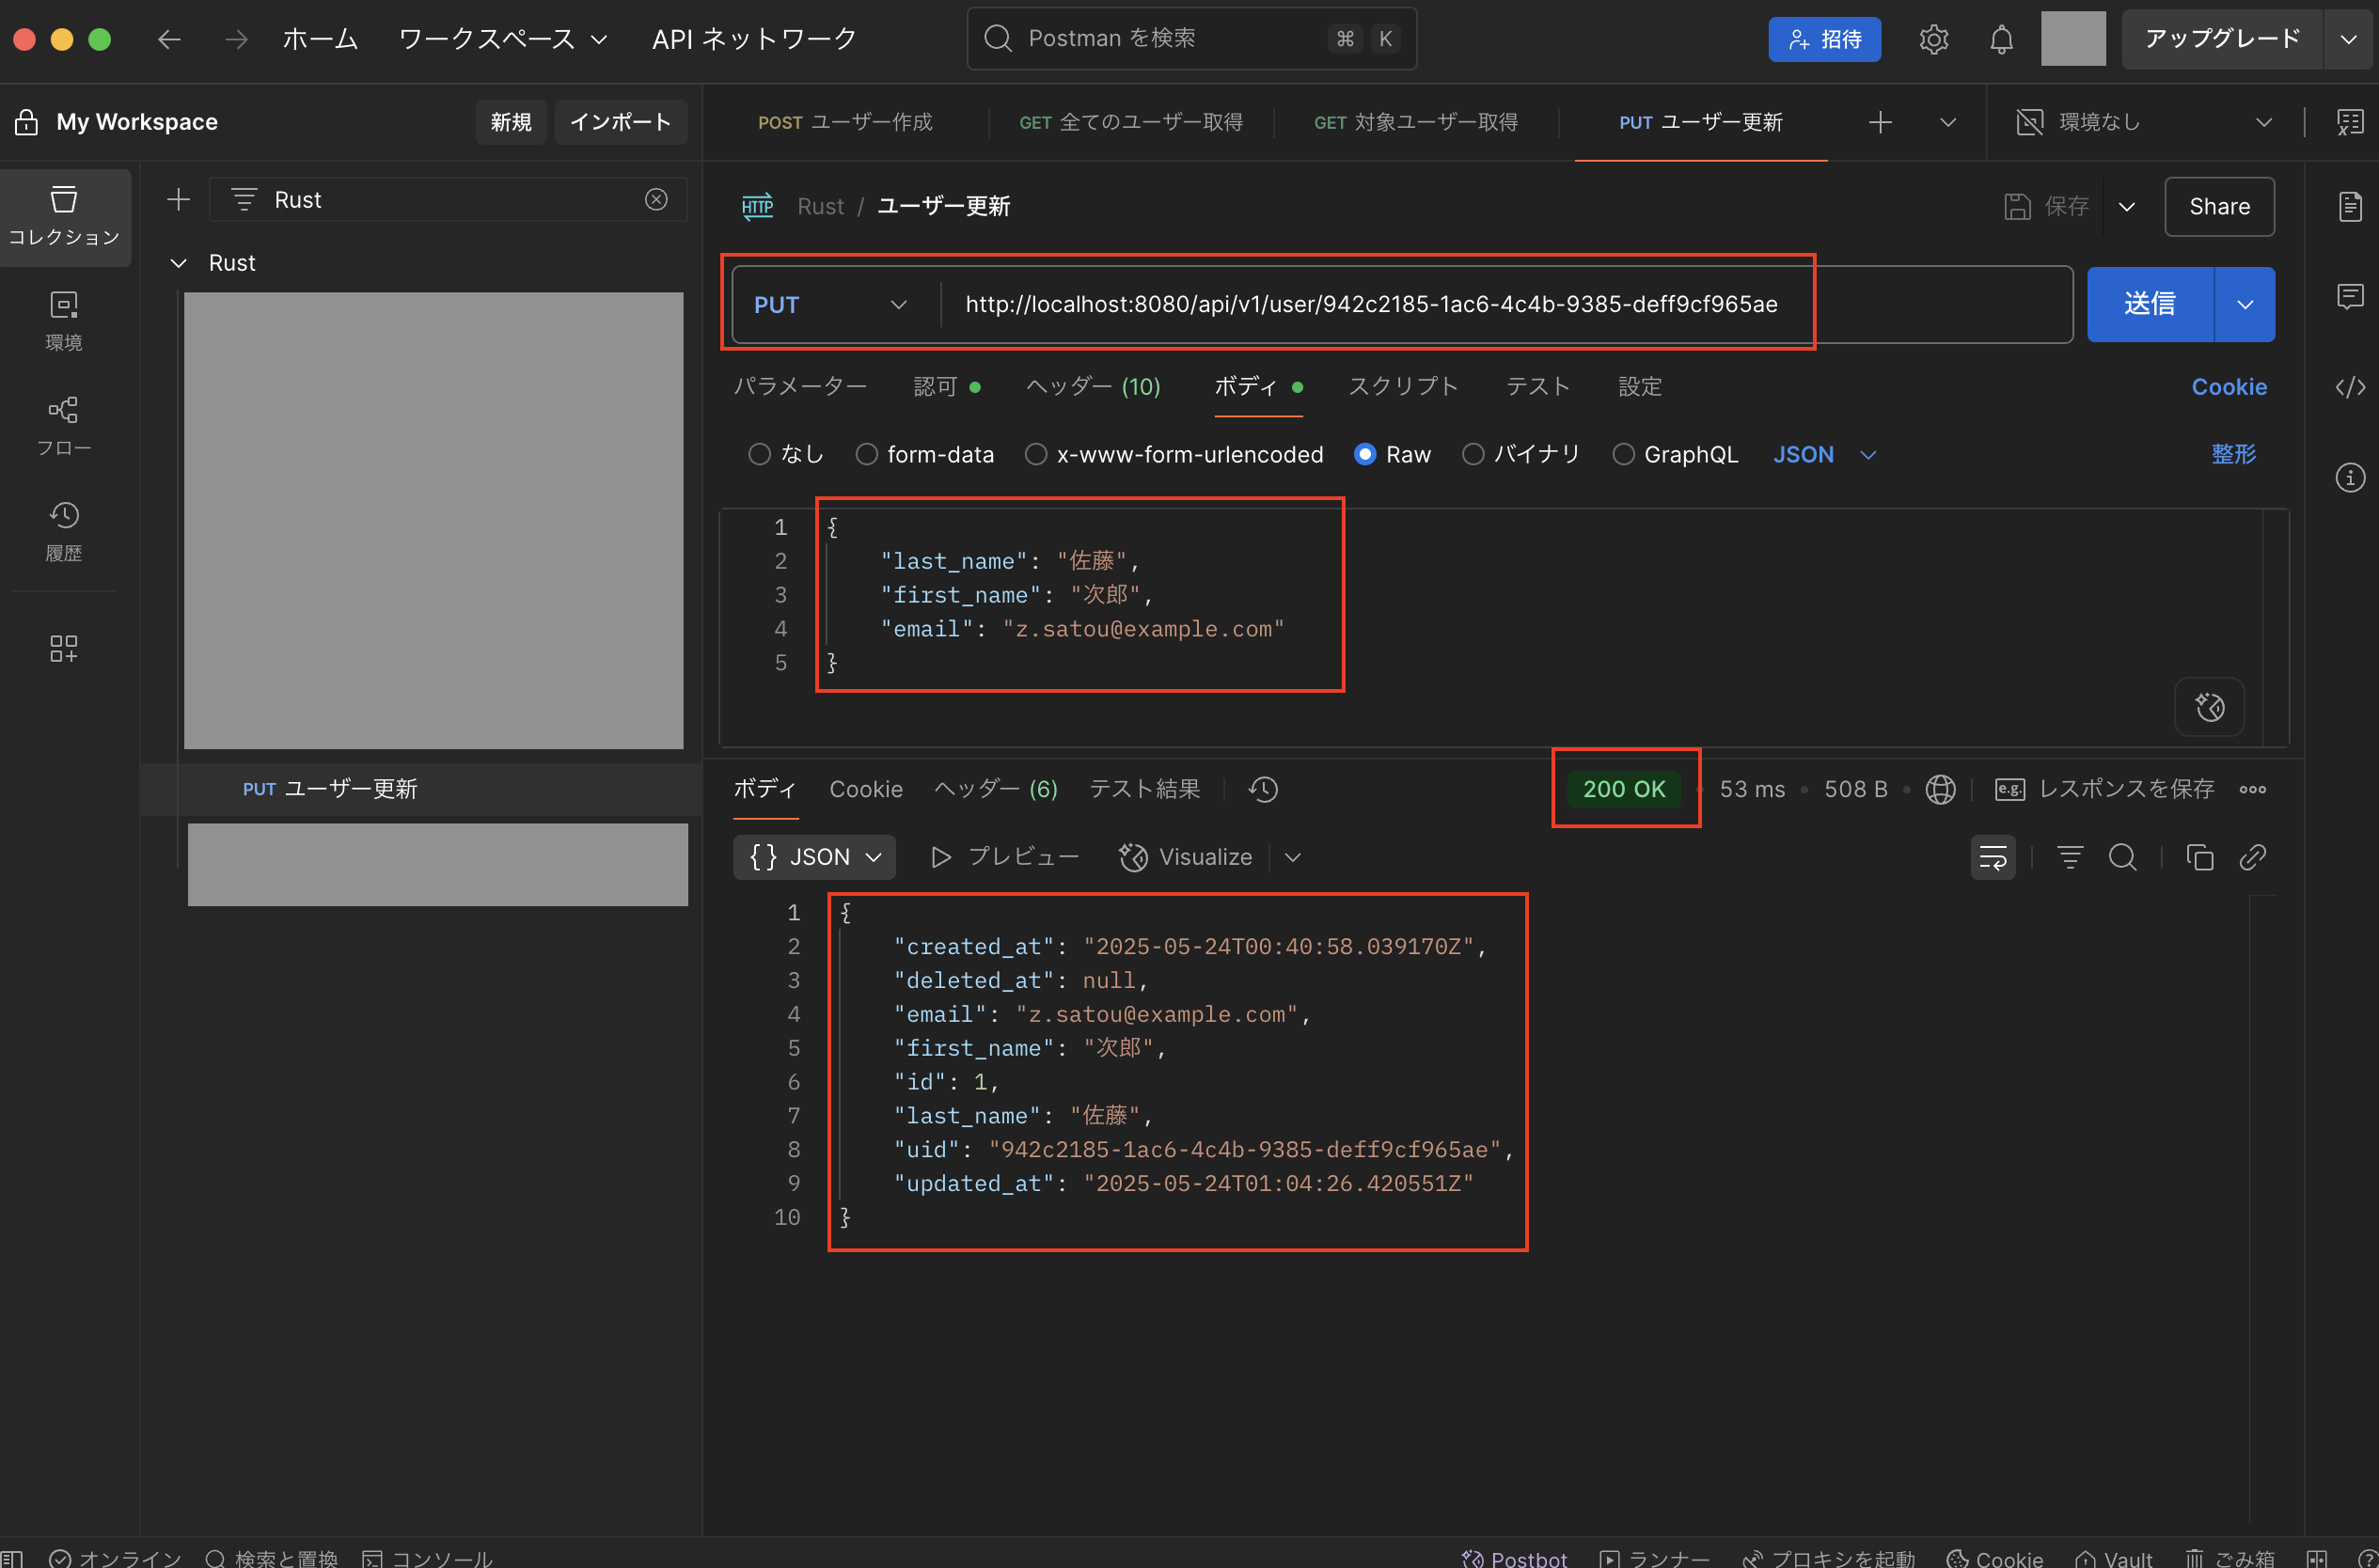
Task: Open the response history clock icon
Action: pyautogui.click(x=1263, y=789)
